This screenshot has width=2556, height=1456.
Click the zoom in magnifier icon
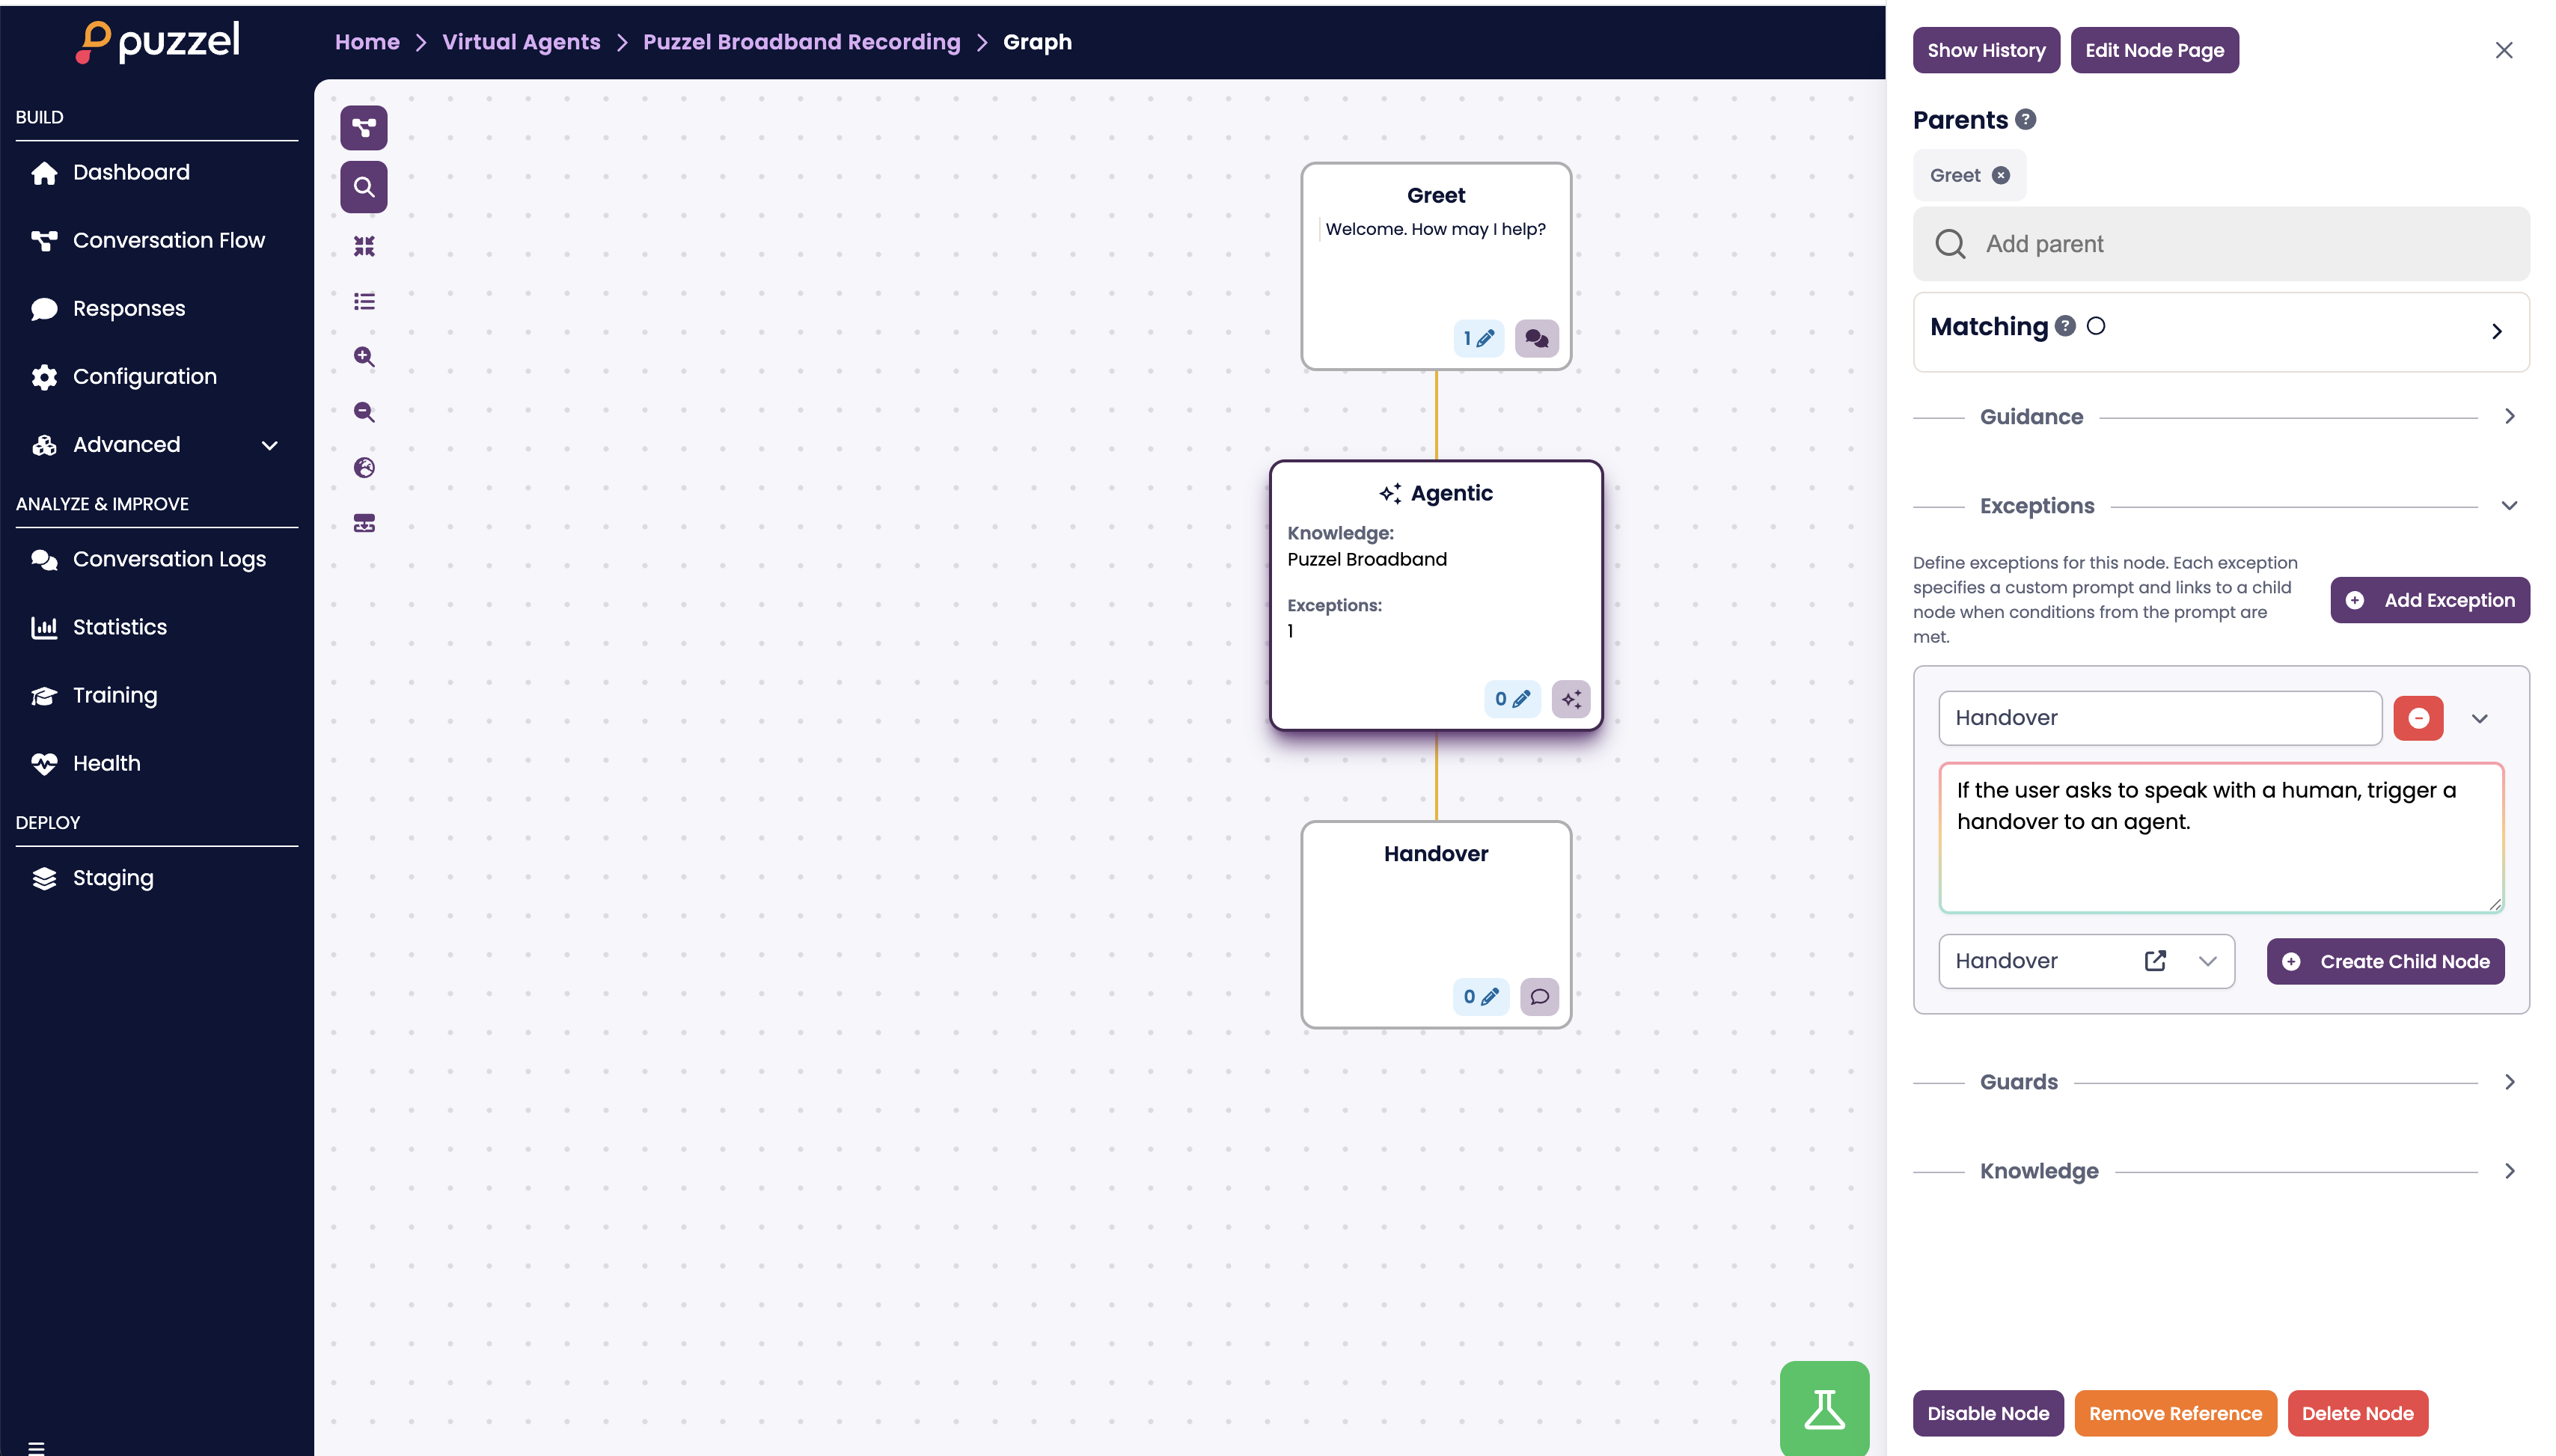coord(364,357)
